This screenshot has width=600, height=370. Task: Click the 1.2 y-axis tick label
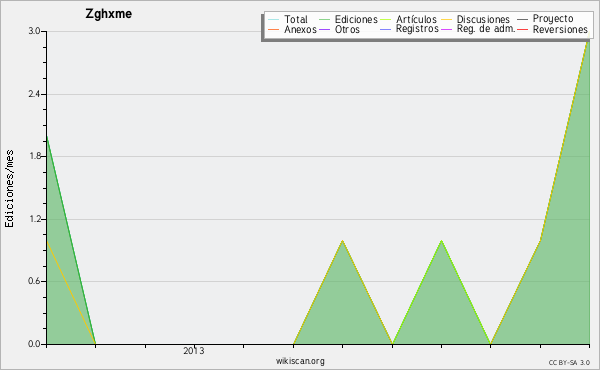(34, 219)
